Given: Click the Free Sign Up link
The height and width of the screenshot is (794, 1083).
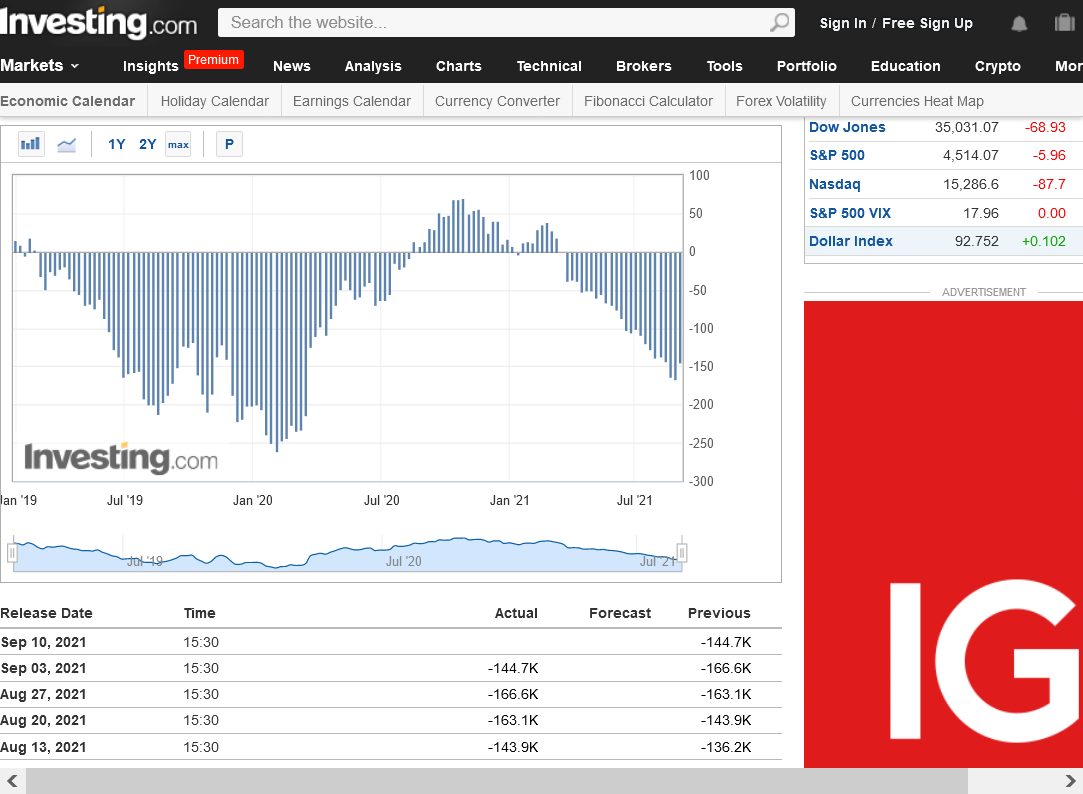Looking at the screenshot, I should click(928, 23).
